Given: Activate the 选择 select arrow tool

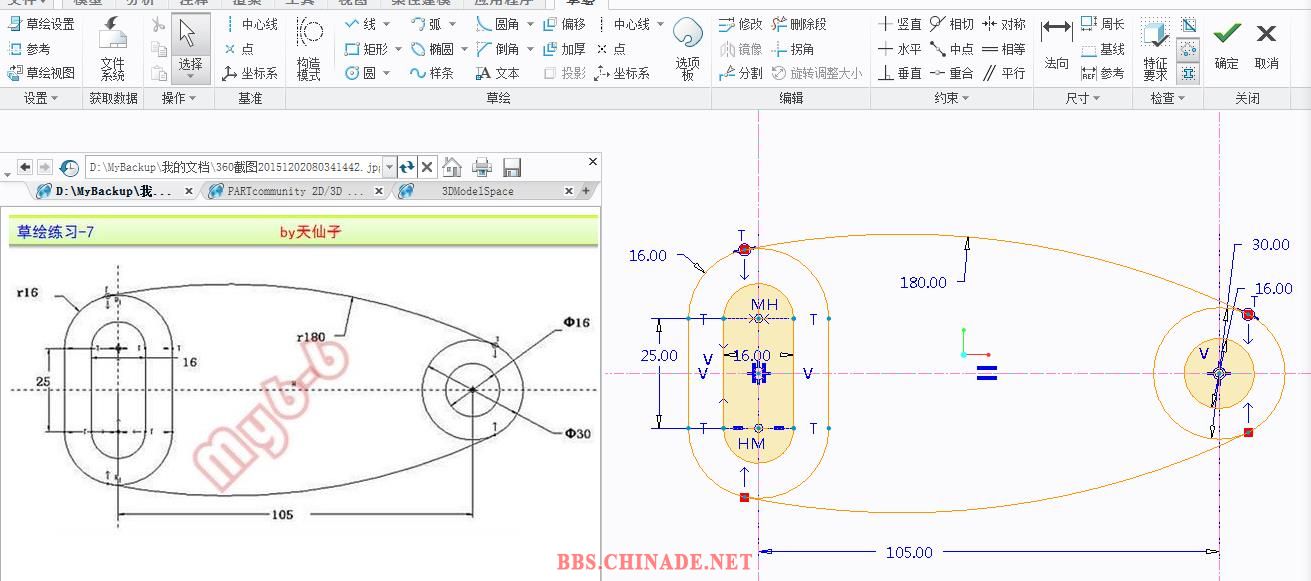Looking at the screenshot, I should click(x=190, y=36).
